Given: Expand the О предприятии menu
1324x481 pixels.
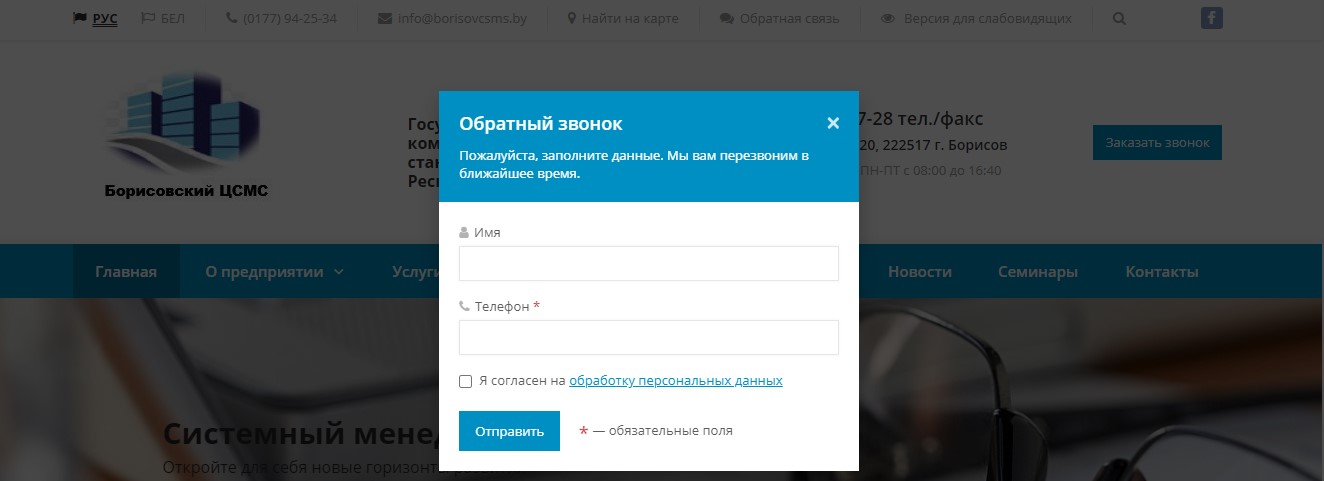Looking at the screenshot, I should pos(274,272).
